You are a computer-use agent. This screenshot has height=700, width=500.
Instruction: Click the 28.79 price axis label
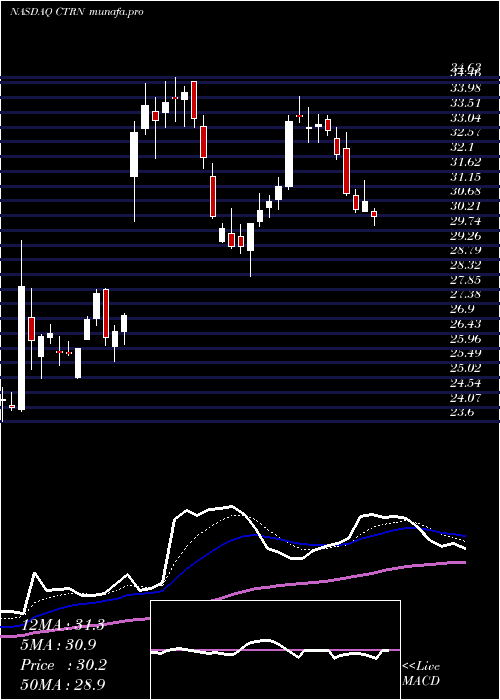click(466, 250)
